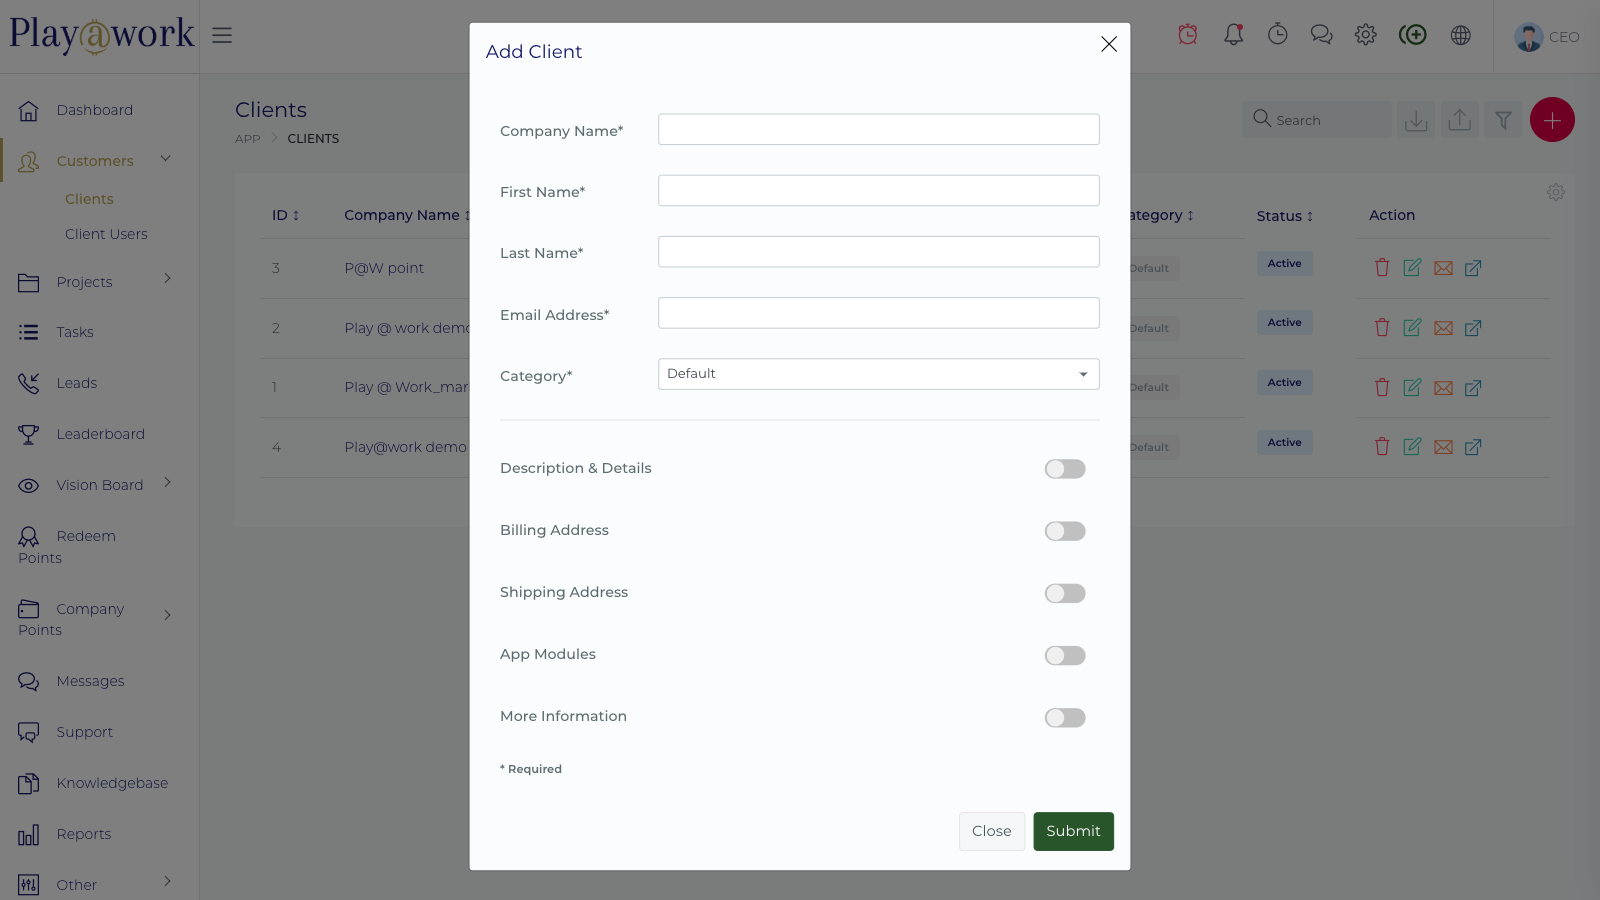Click the alarm clock reminder icon

click(1188, 35)
